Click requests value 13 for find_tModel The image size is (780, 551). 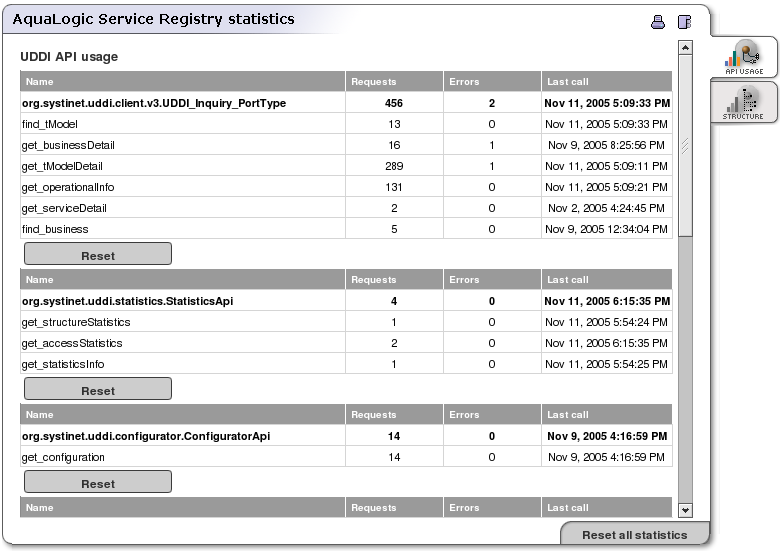click(x=394, y=124)
